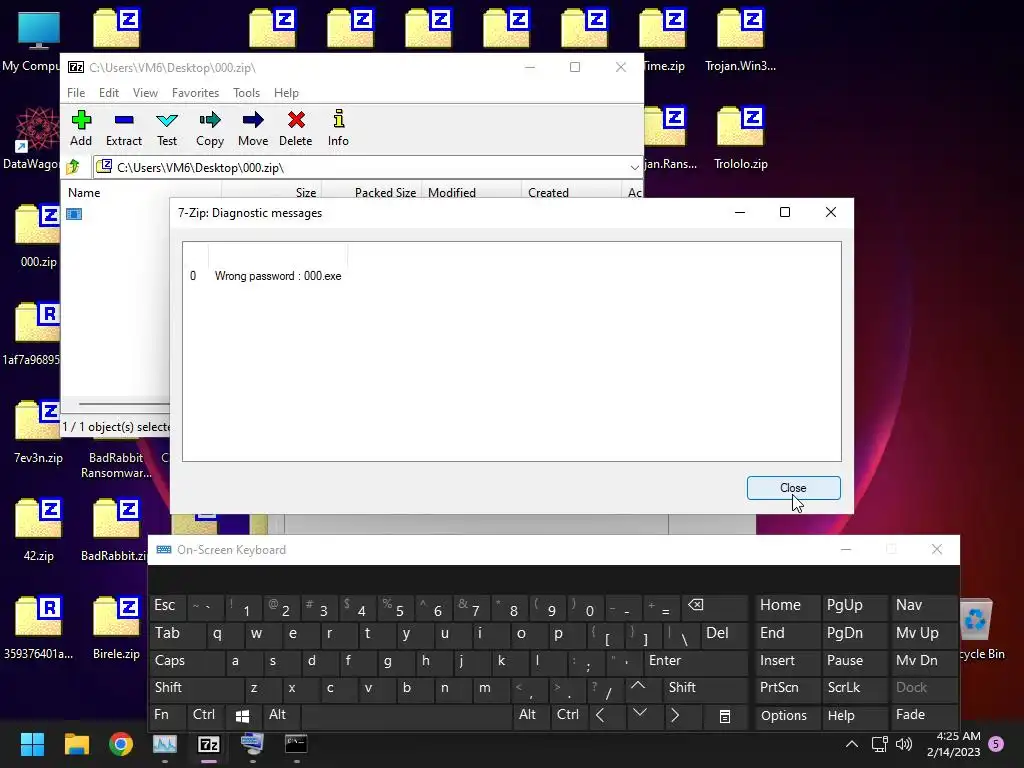This screenshot has width=1024, height=768.
Task: Open the Edit menu
Action: 108,93
